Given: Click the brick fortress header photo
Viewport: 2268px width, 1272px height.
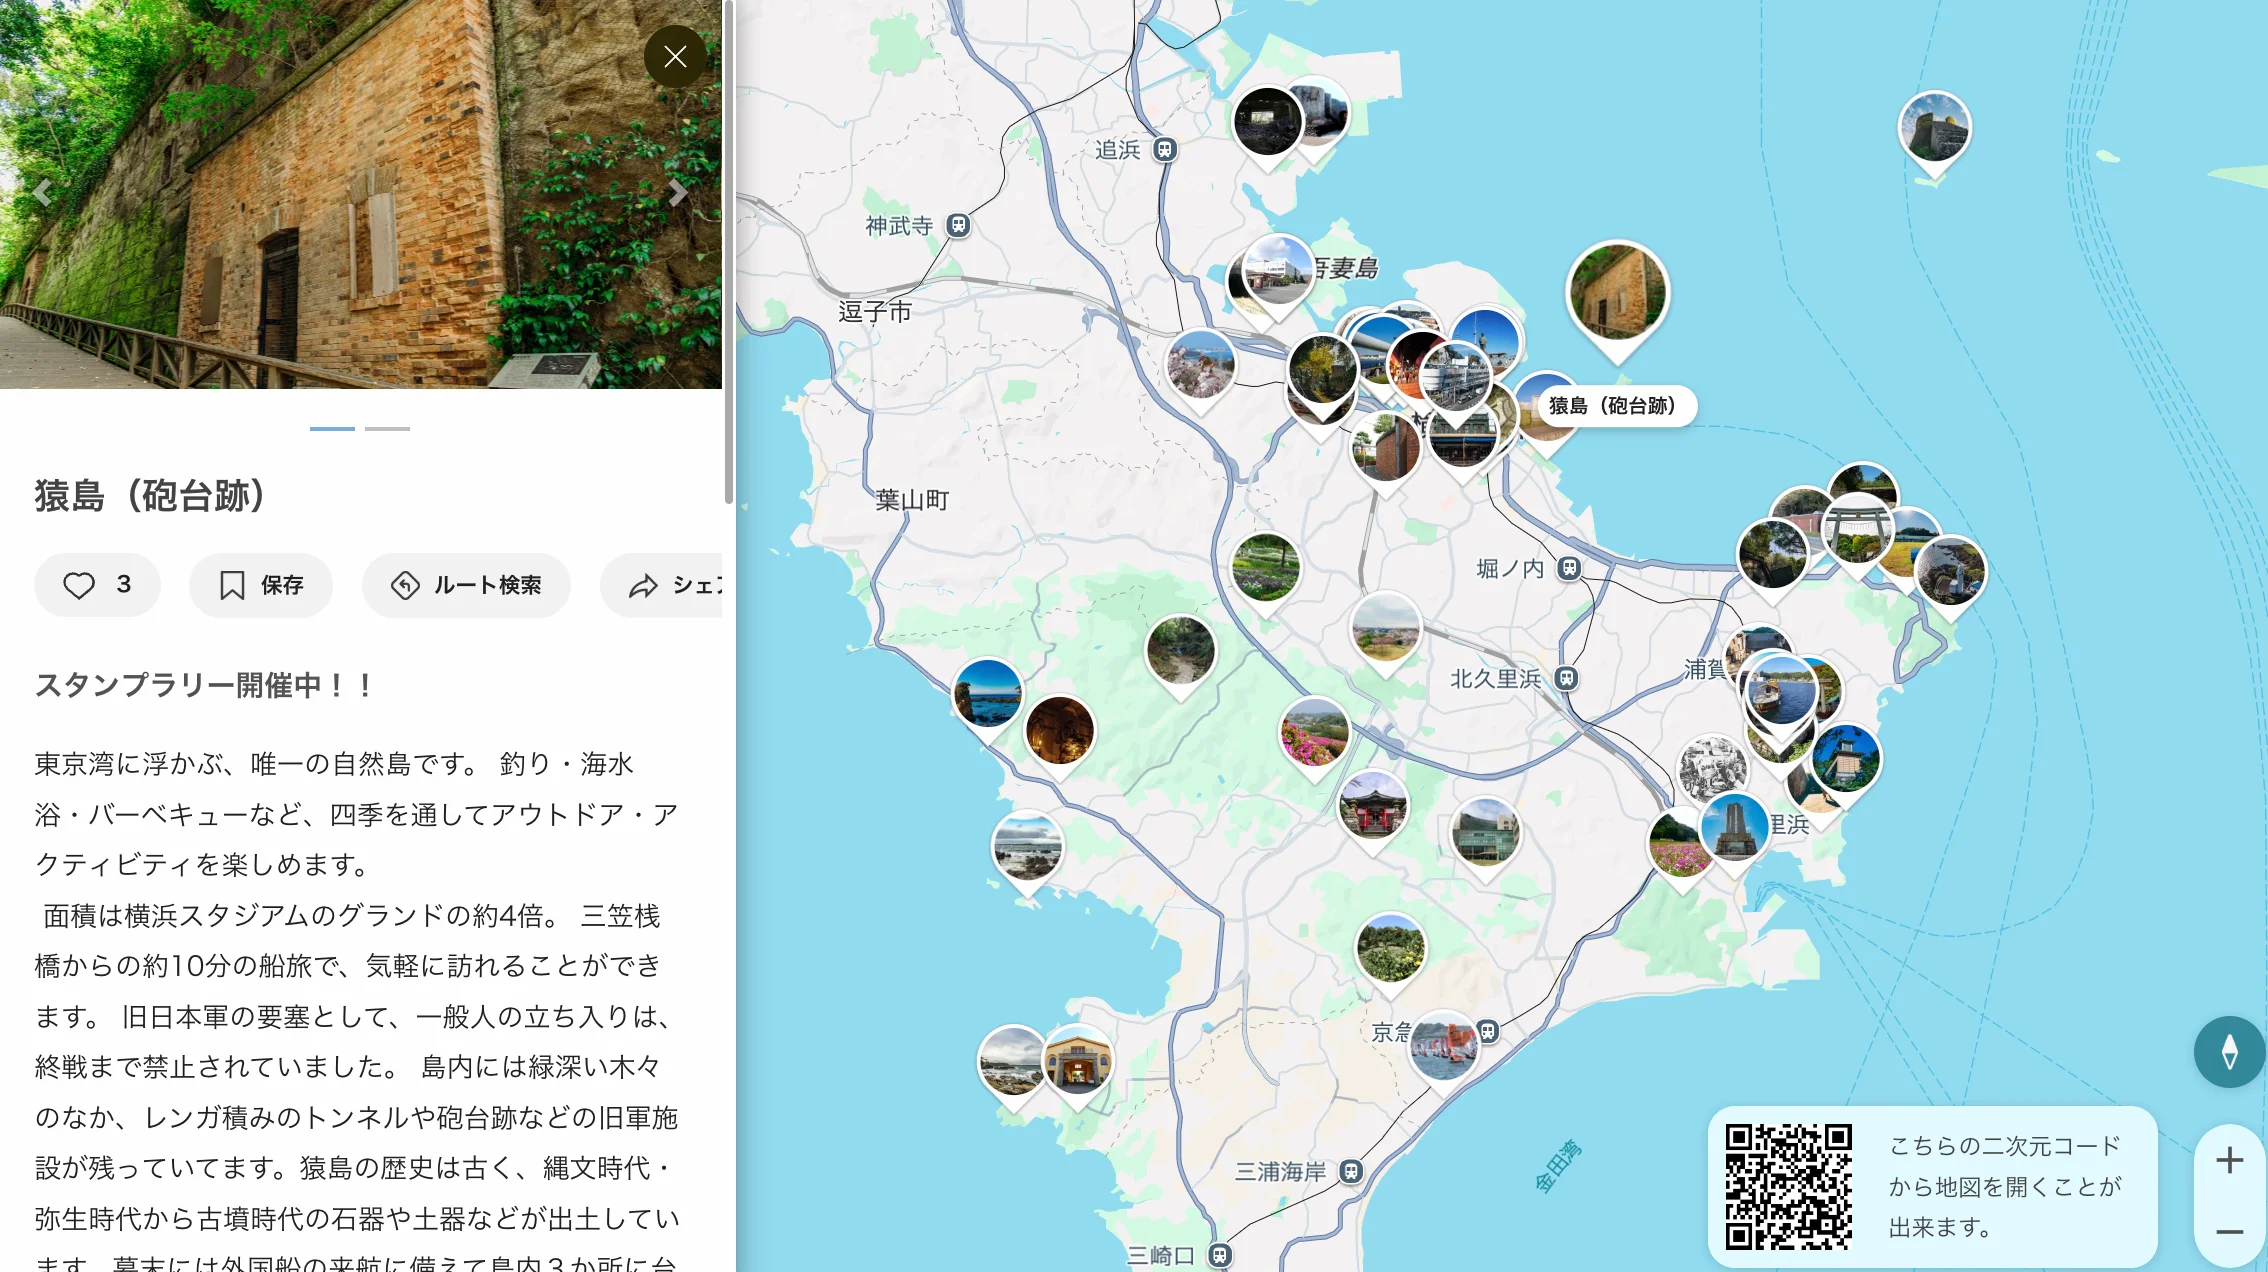Looking at the screenshot, I should coord(361,194).
